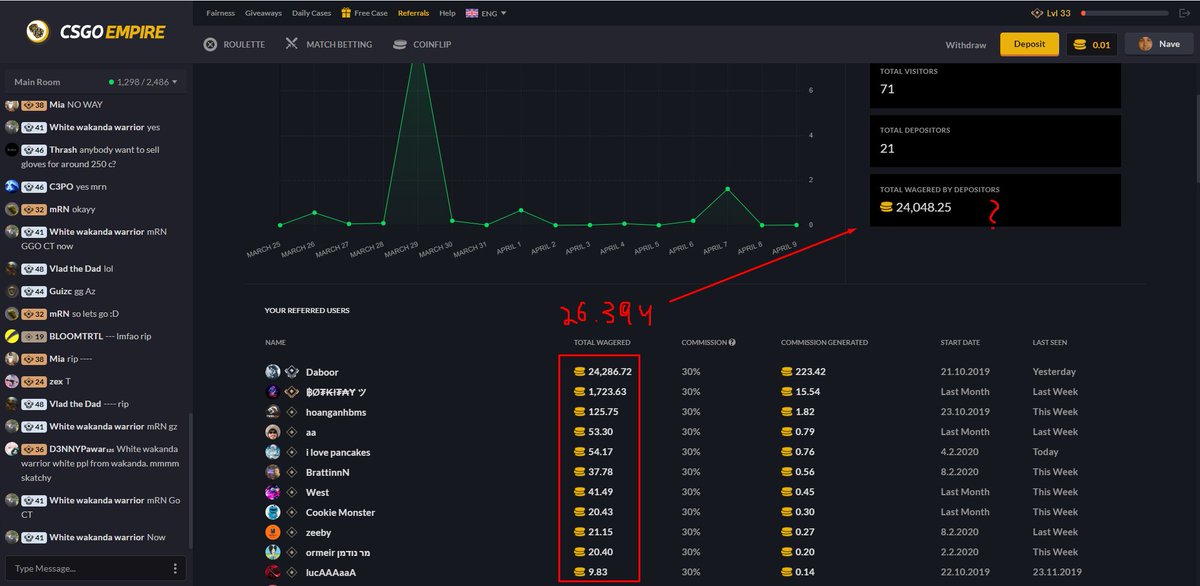Viewport: 1200px width, 586px height.
Task: Select the Daily Cases menu item
Action: point(312,13)
